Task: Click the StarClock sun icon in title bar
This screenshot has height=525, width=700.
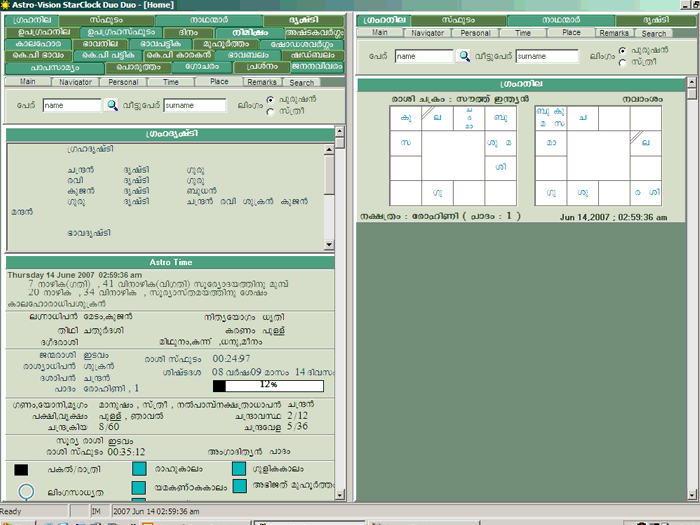Action: (x=5, y=5)
